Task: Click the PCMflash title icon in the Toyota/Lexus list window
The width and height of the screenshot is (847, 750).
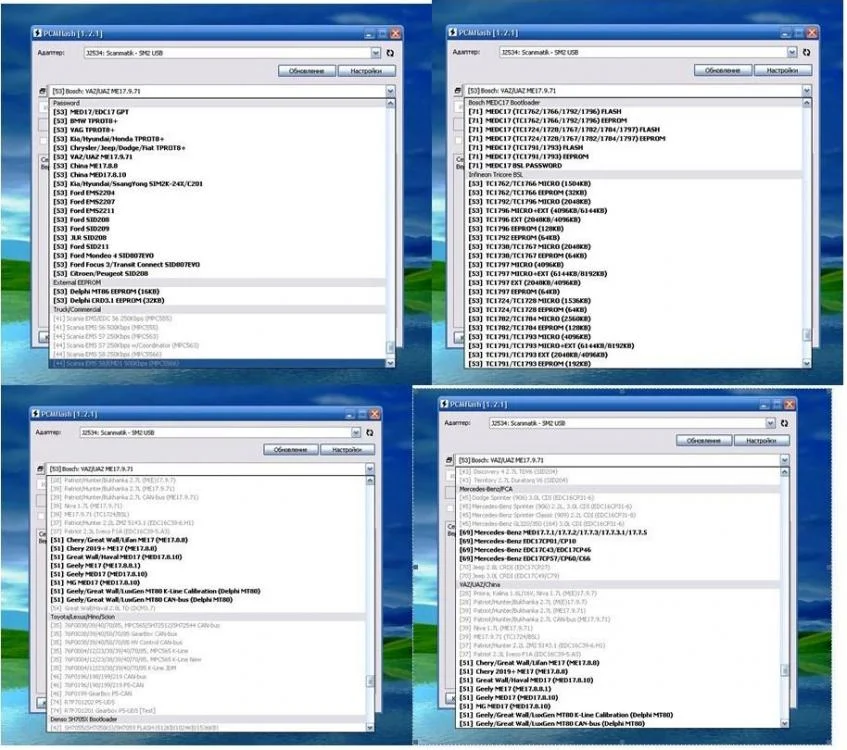Action: click(x=35, y=413)
